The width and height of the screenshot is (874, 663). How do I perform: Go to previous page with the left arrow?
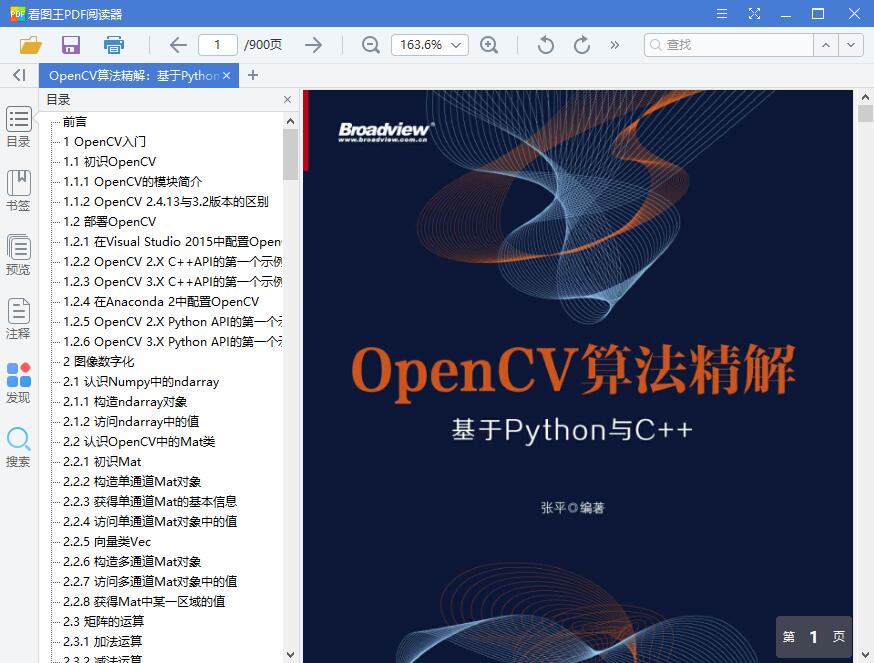click(x=178, y=45)
